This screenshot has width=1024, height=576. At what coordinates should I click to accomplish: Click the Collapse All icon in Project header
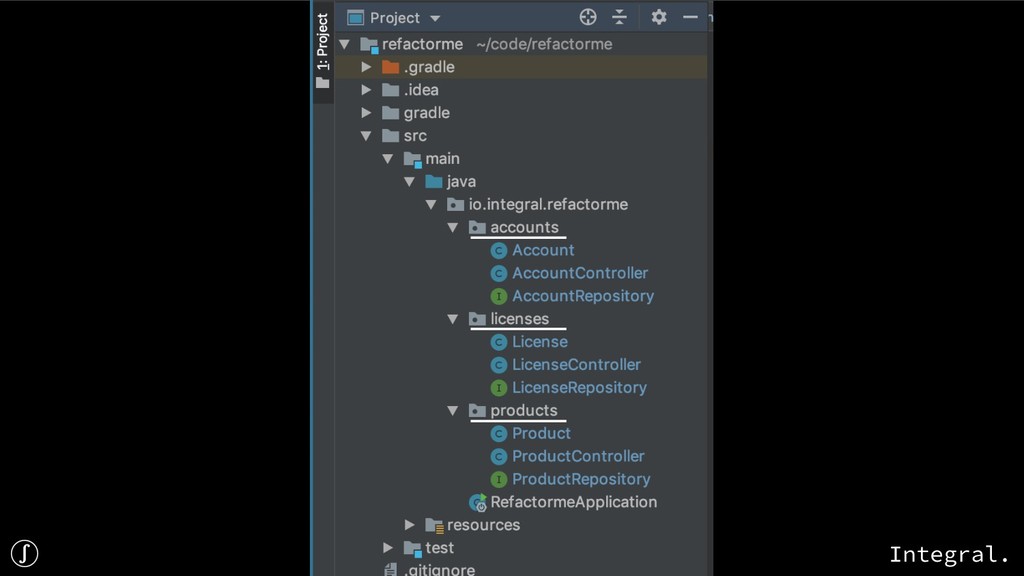tap(619, 17)
